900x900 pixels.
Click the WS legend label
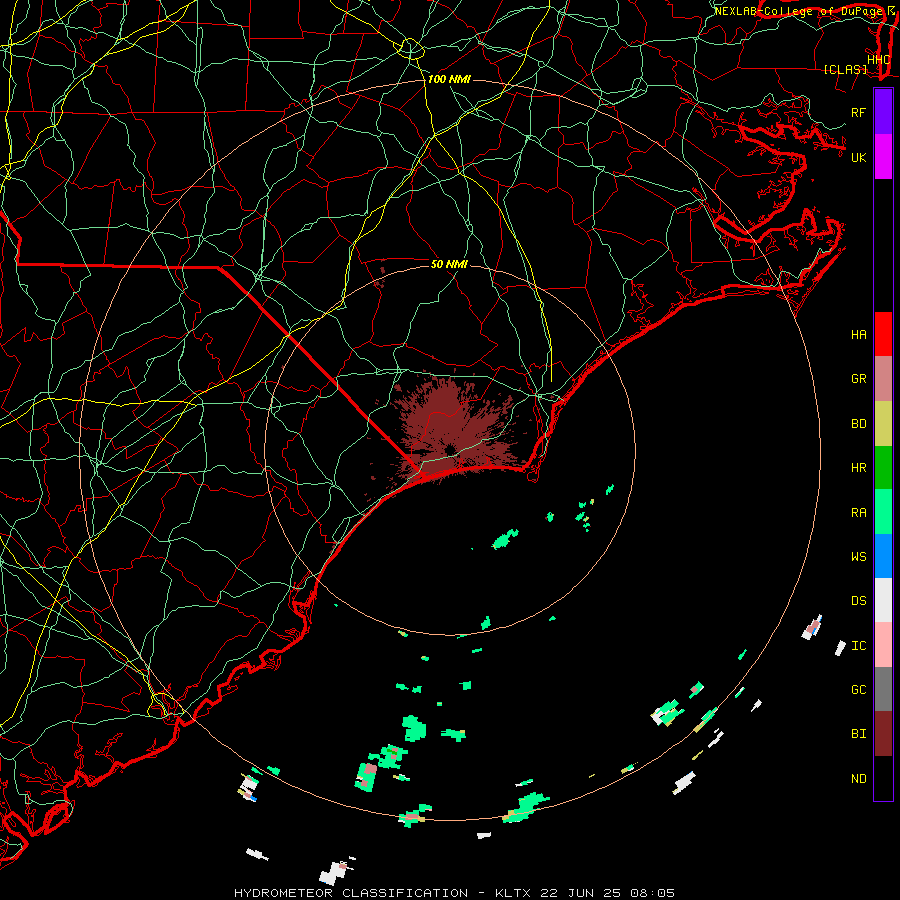858,557
